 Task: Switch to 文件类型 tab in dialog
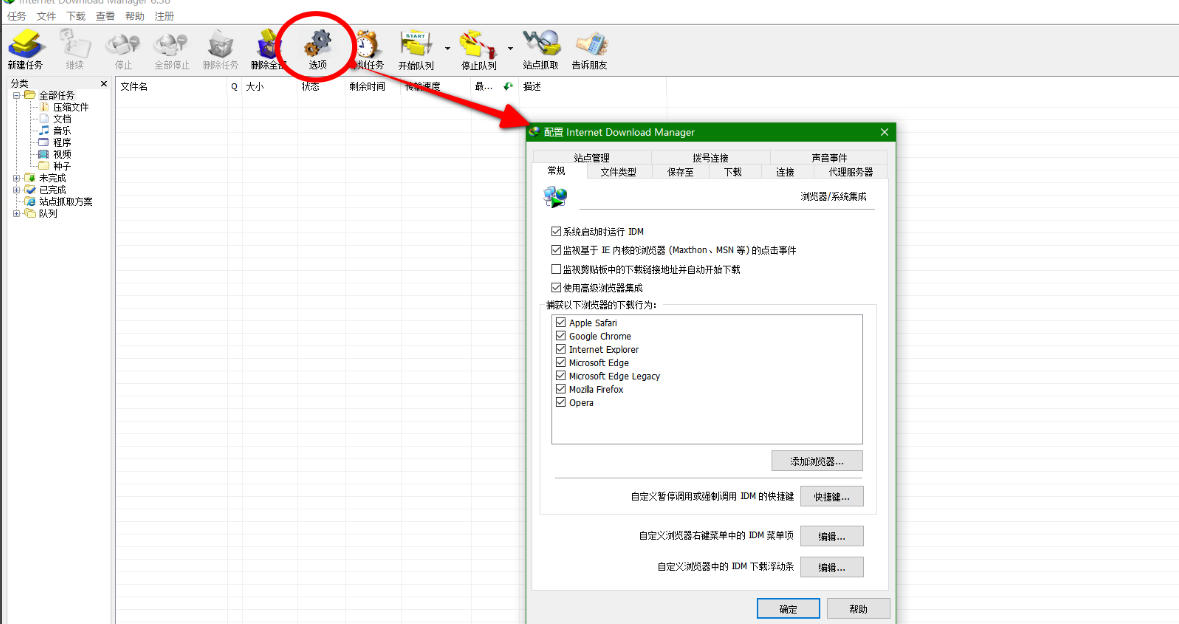[618, 171]
